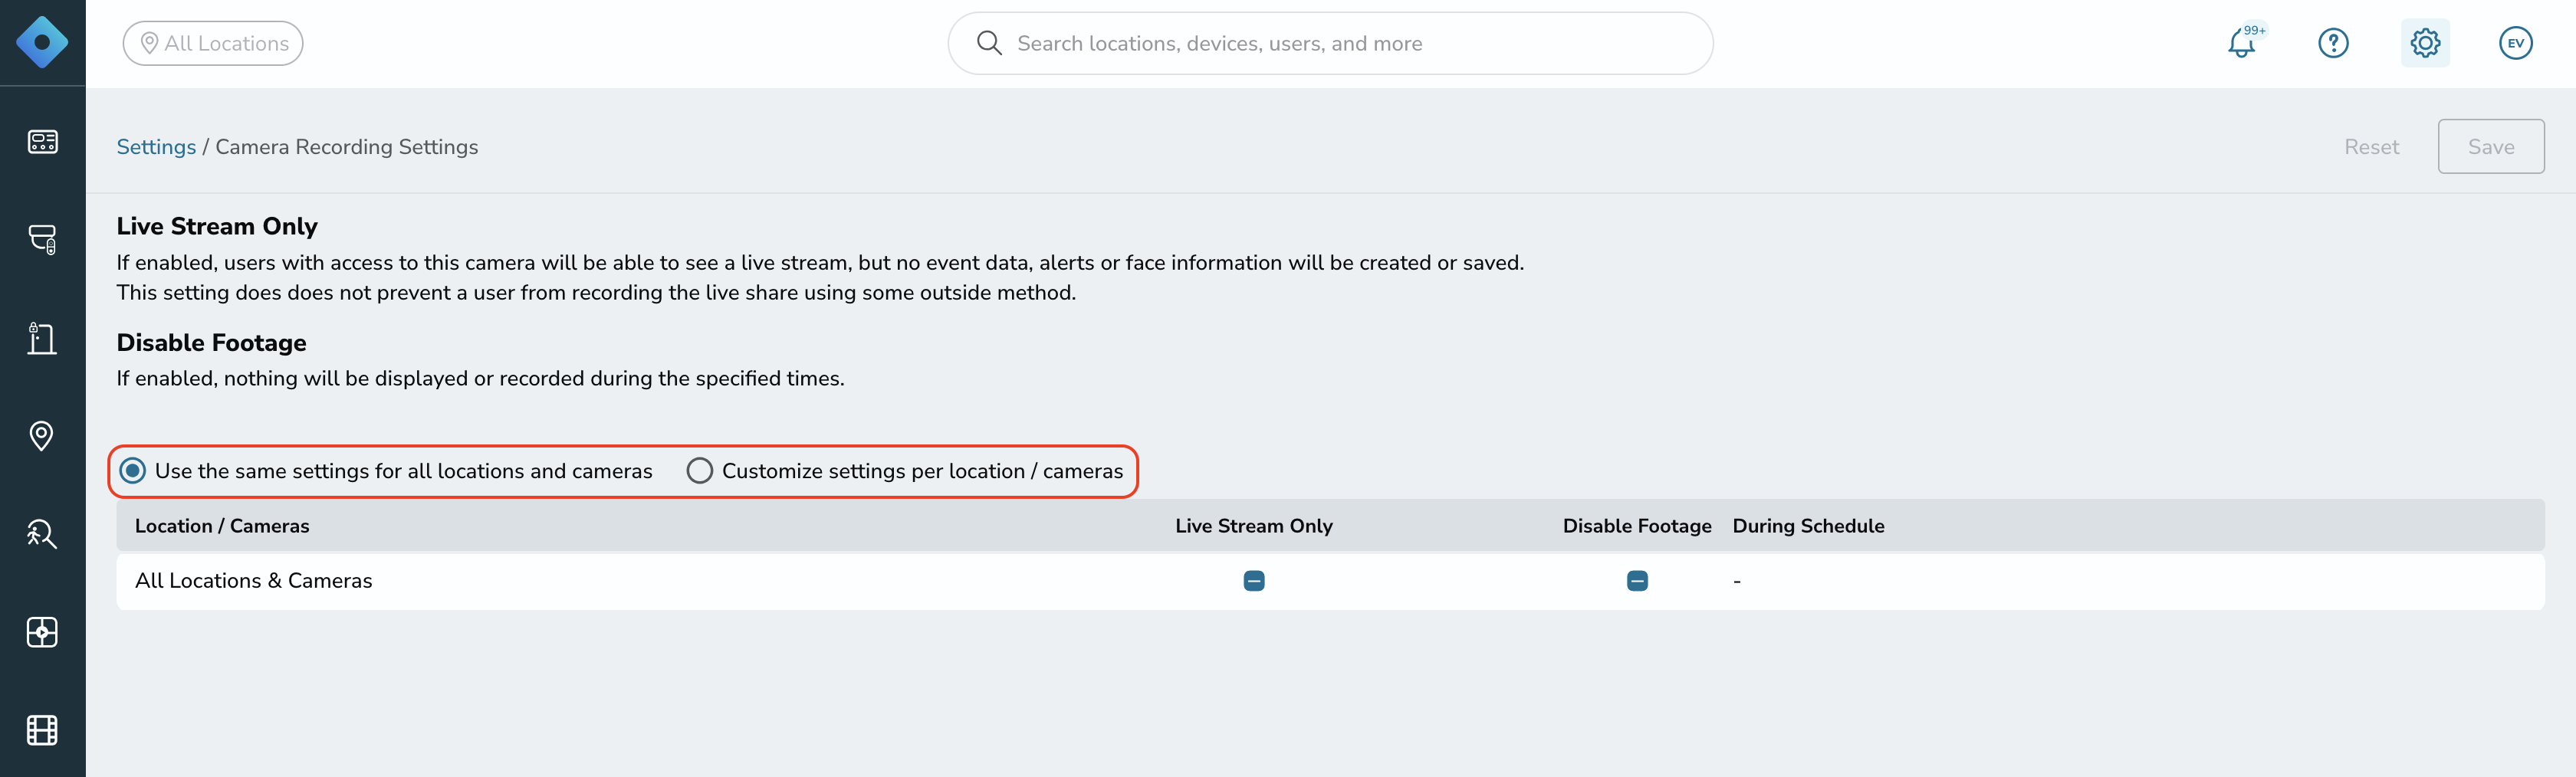Open the help question mark icon

2333,43
